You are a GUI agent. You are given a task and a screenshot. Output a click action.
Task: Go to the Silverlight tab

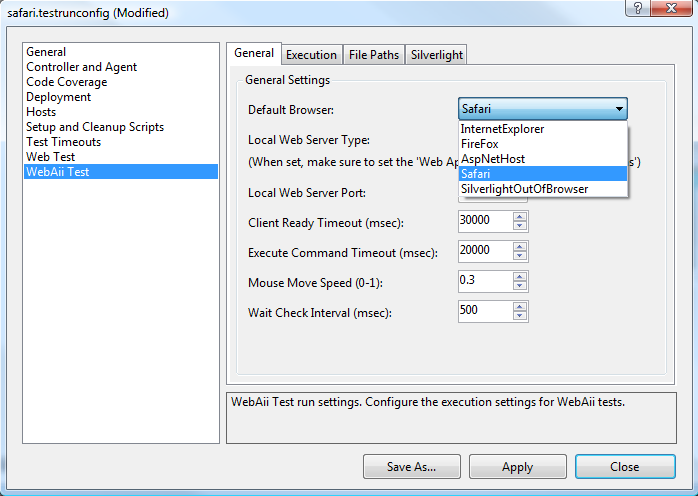tap(437, 55)
